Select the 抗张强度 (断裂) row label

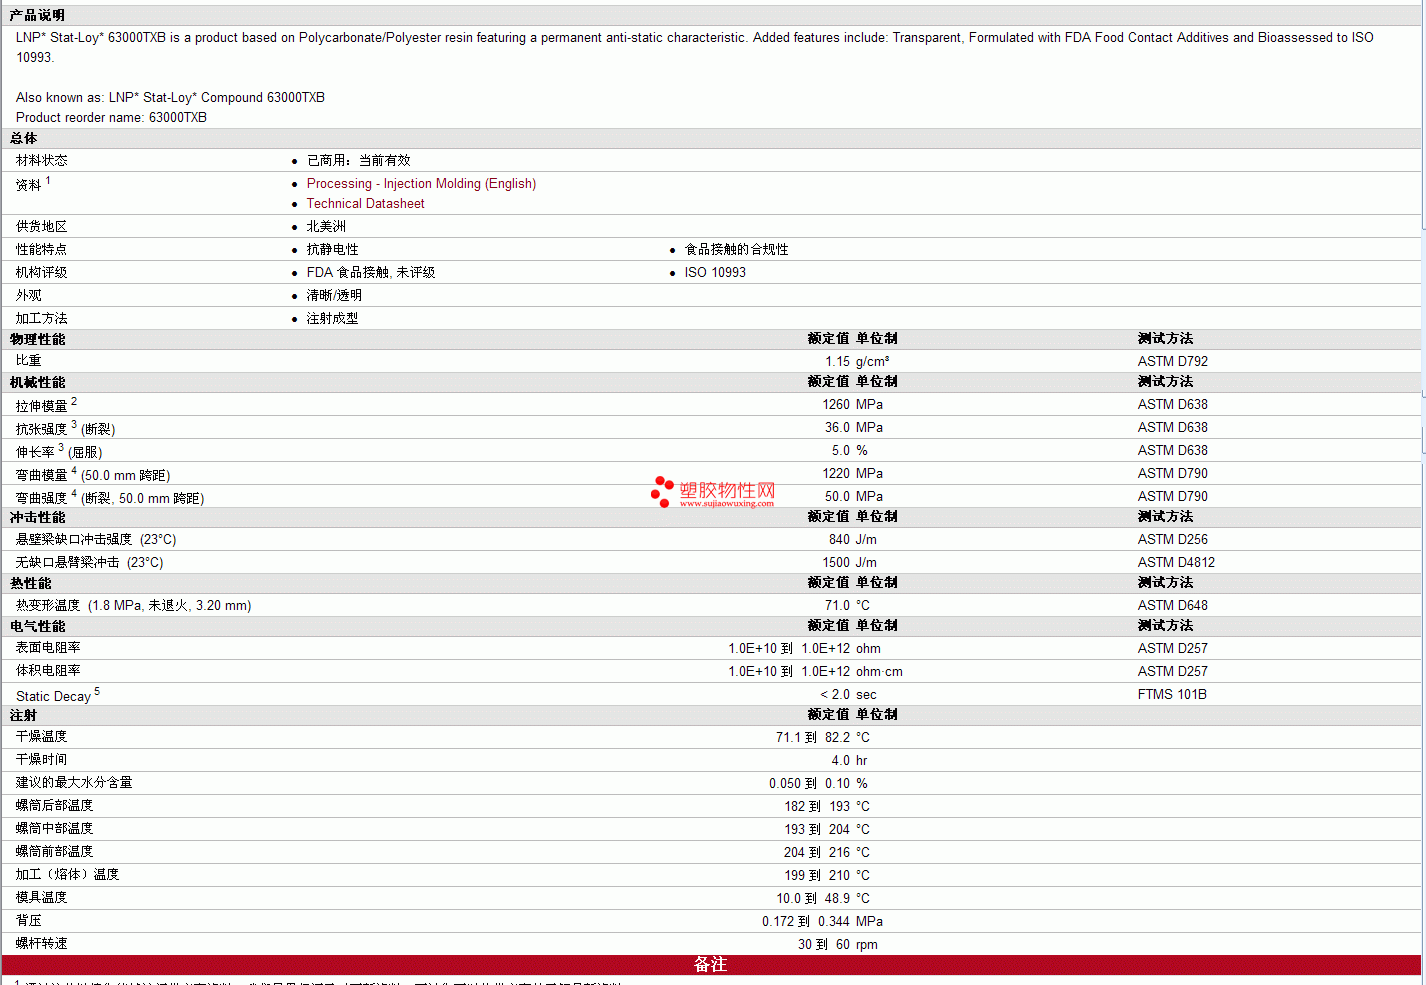[x=66, y=428]
